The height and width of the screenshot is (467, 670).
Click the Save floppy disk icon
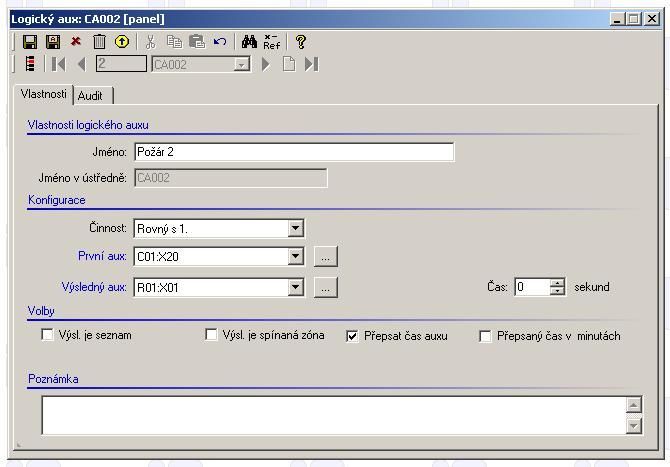(30, 42)
